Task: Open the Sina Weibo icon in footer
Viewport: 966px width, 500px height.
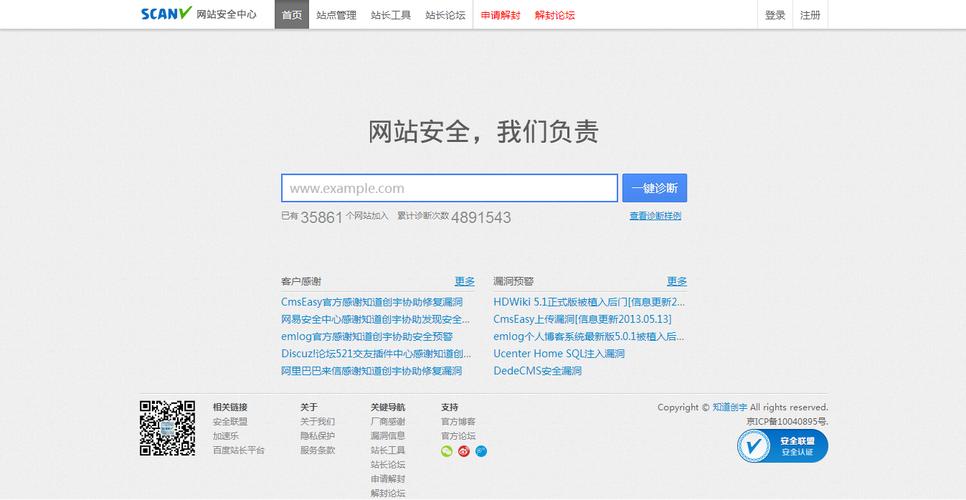Action: (464, 451)
